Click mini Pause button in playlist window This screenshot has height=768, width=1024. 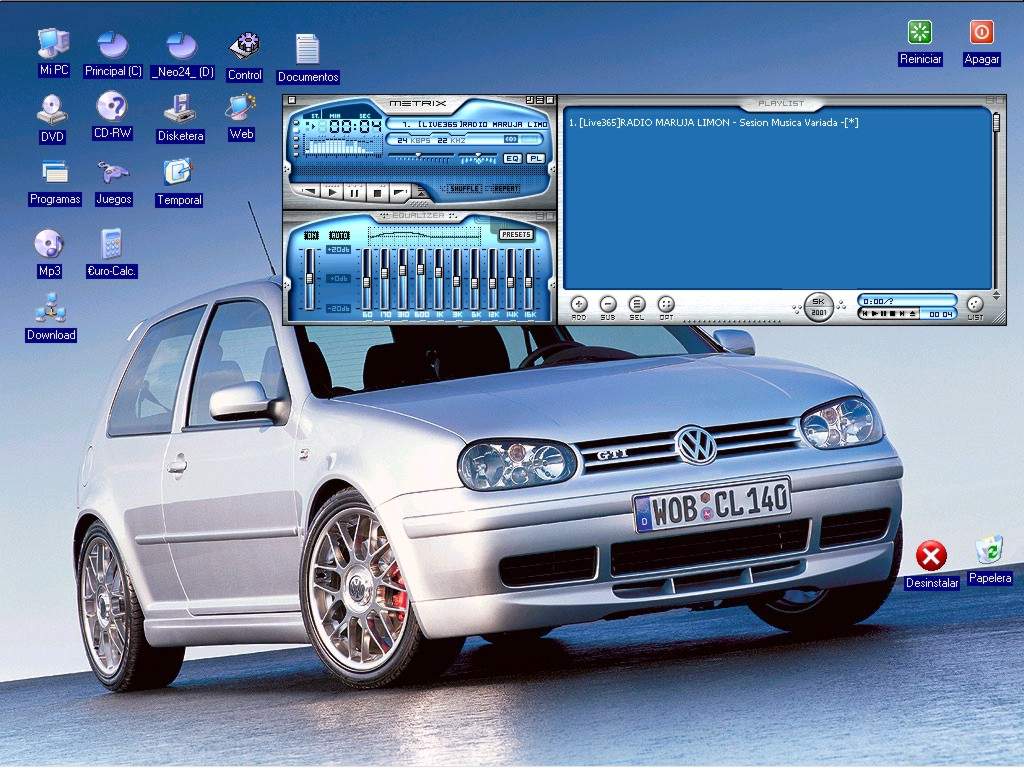coord(884,313)
